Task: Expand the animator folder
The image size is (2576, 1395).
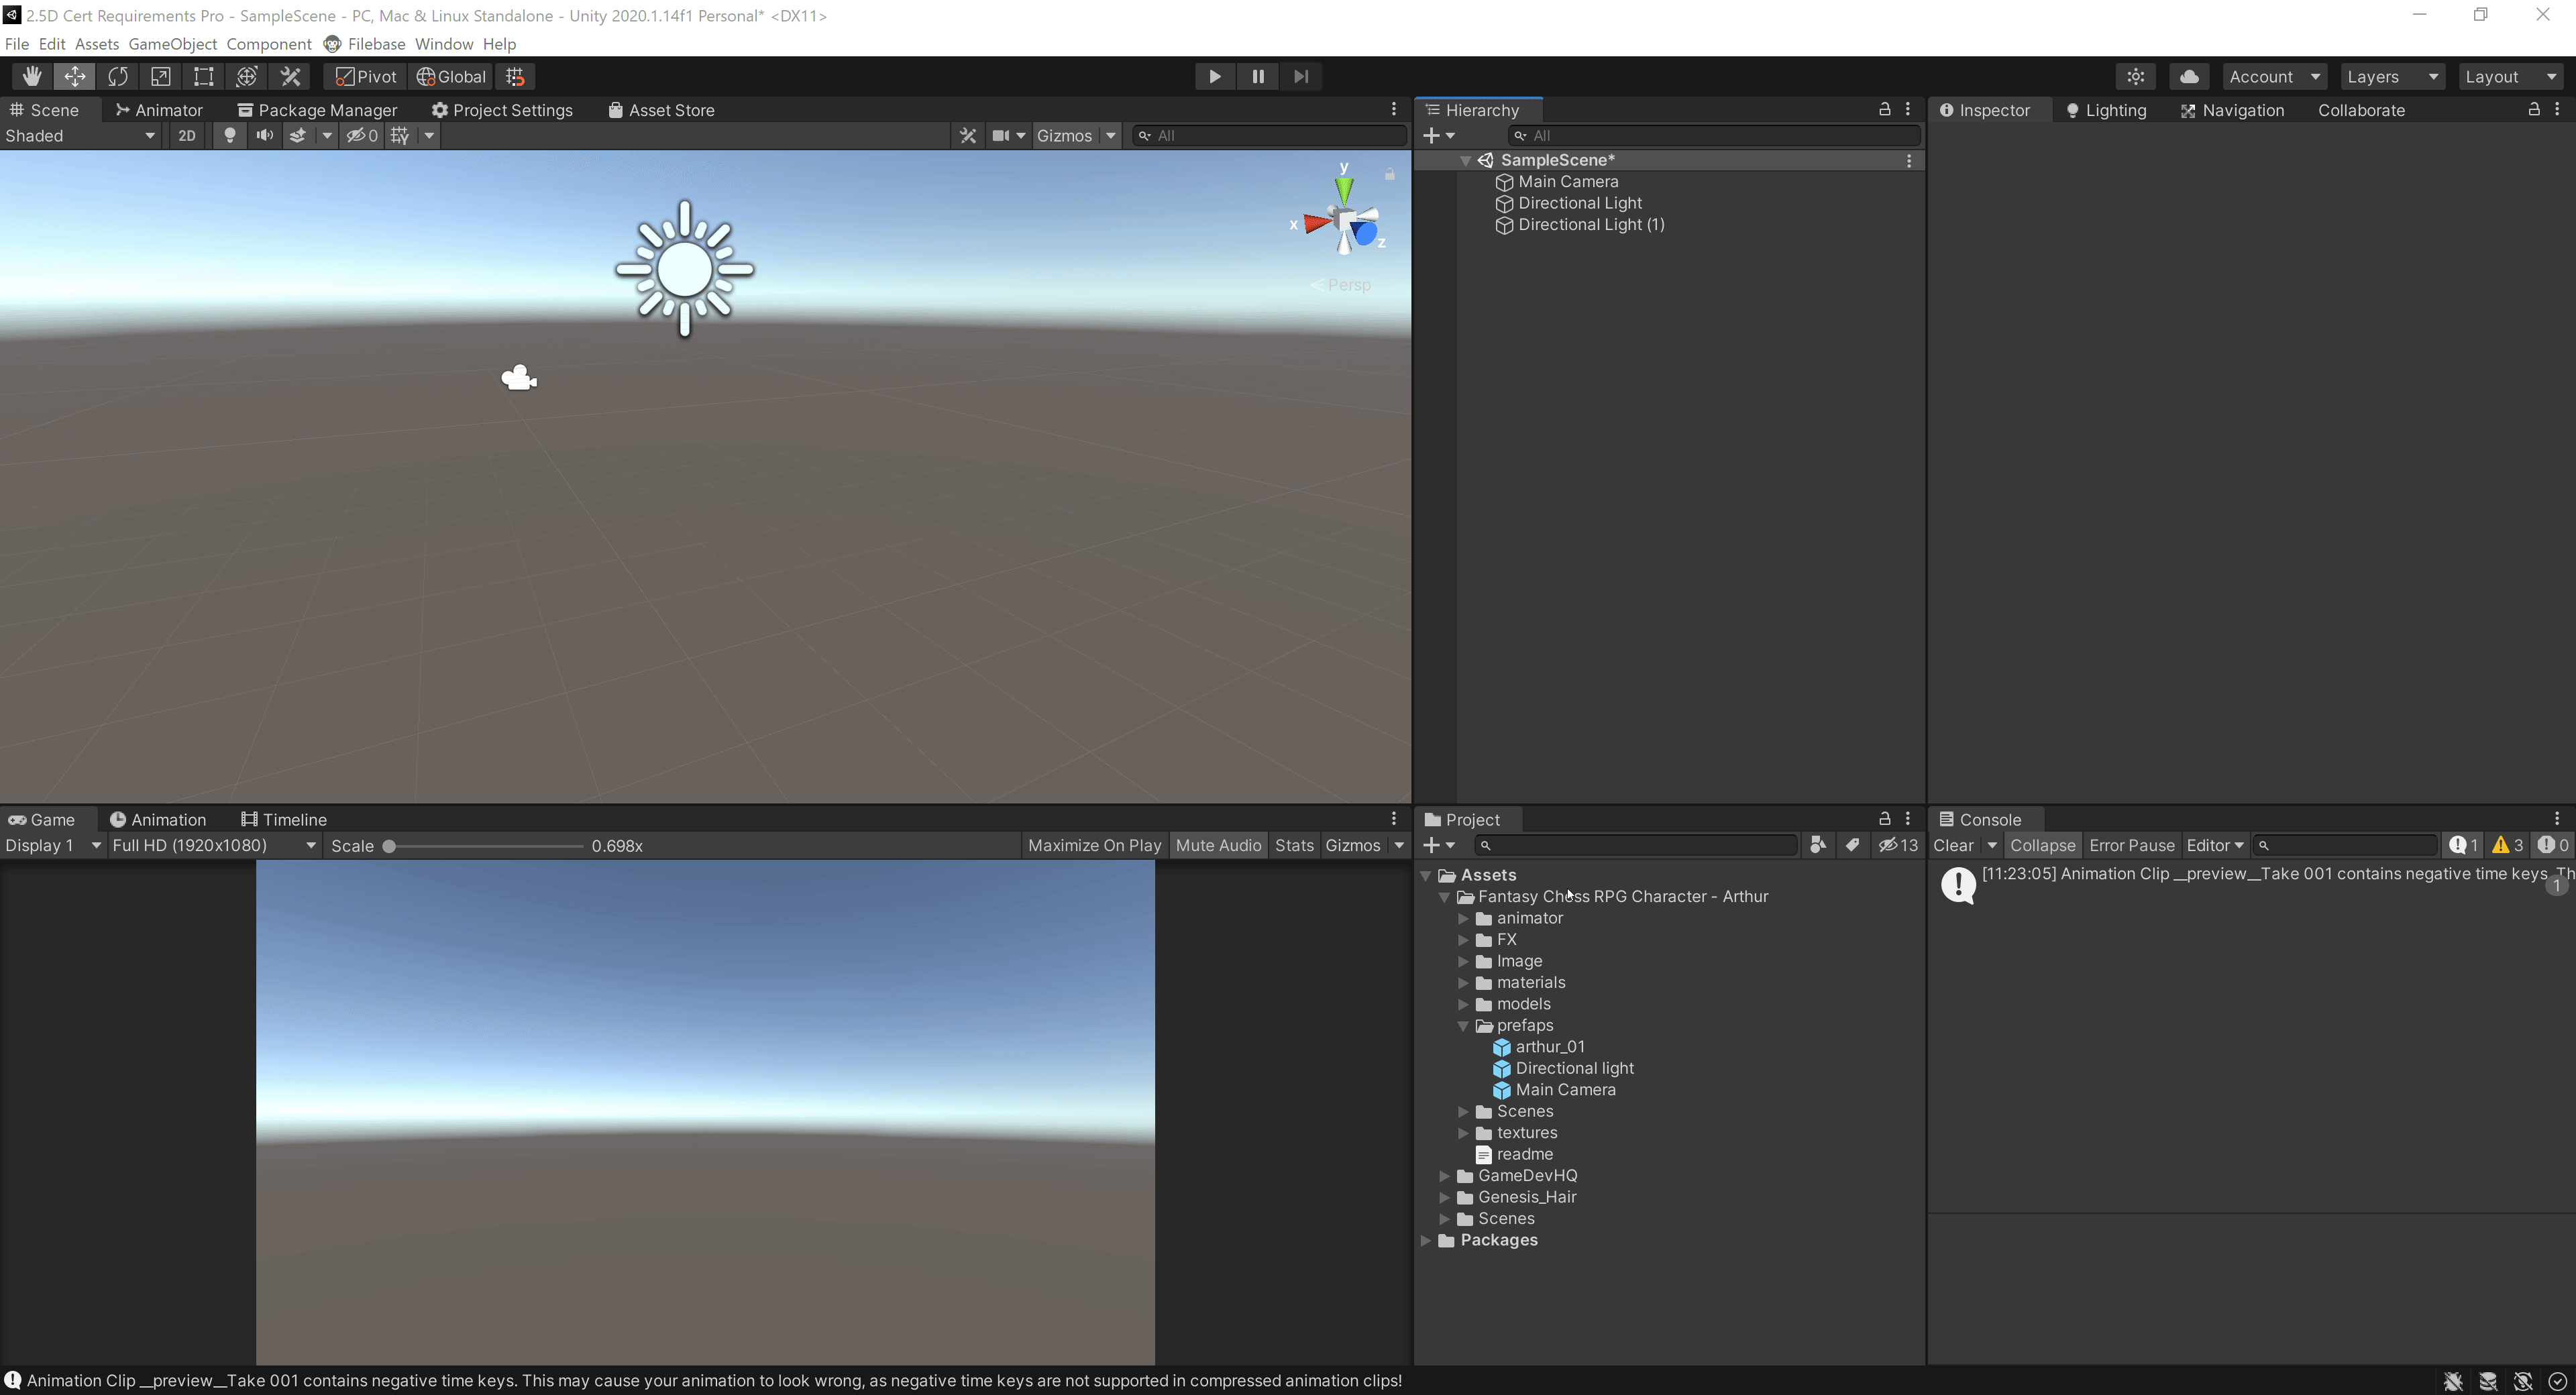Action: click(1463, 918)
